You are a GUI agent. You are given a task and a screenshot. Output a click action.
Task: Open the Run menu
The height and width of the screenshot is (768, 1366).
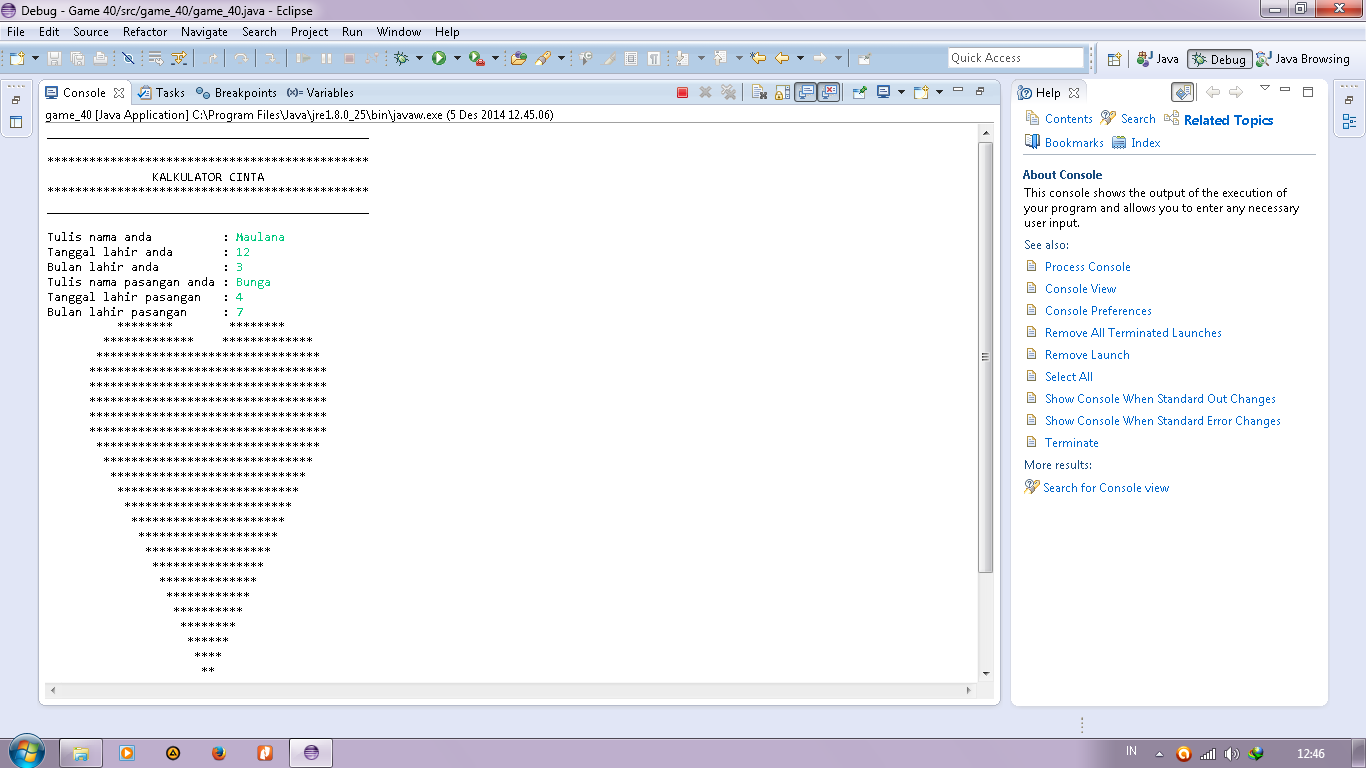352,31
